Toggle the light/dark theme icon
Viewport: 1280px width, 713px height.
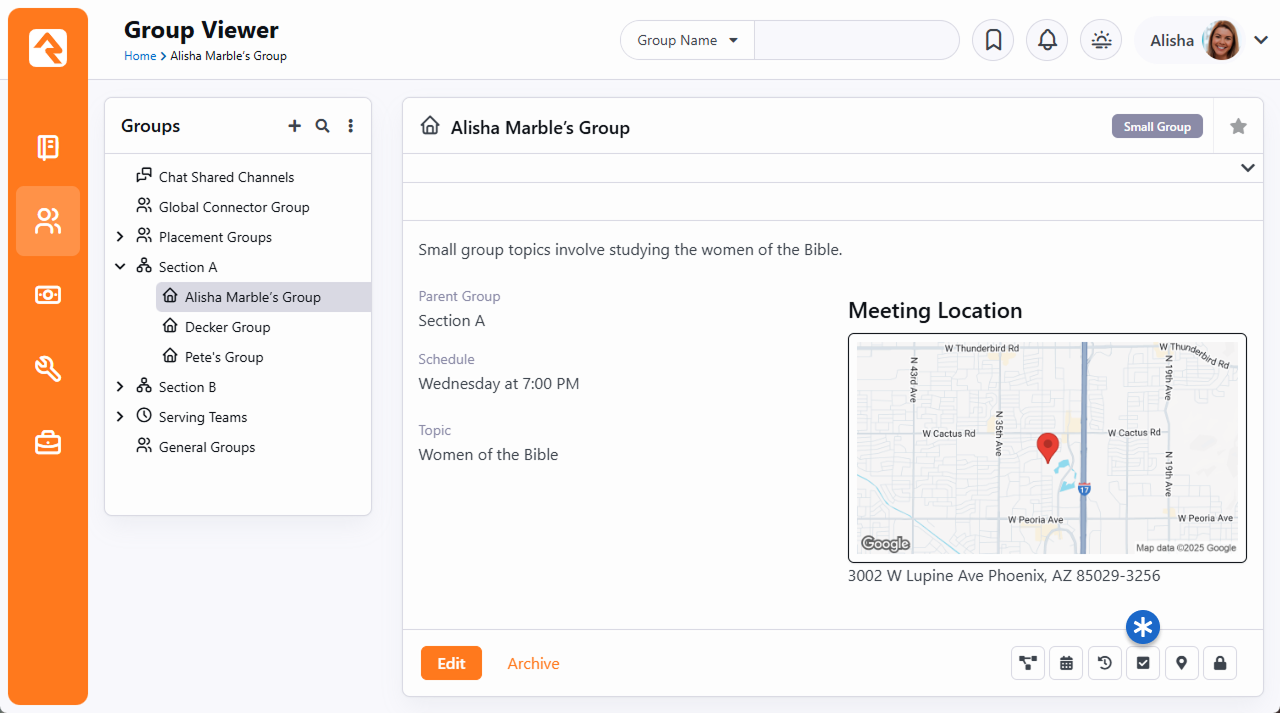click(1101, 40)
